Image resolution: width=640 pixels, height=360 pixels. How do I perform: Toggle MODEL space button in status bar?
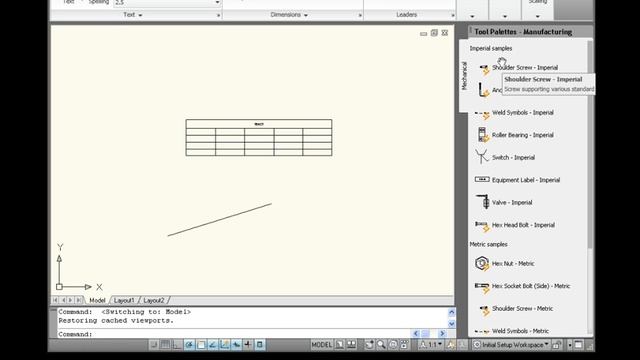[322, 344]
